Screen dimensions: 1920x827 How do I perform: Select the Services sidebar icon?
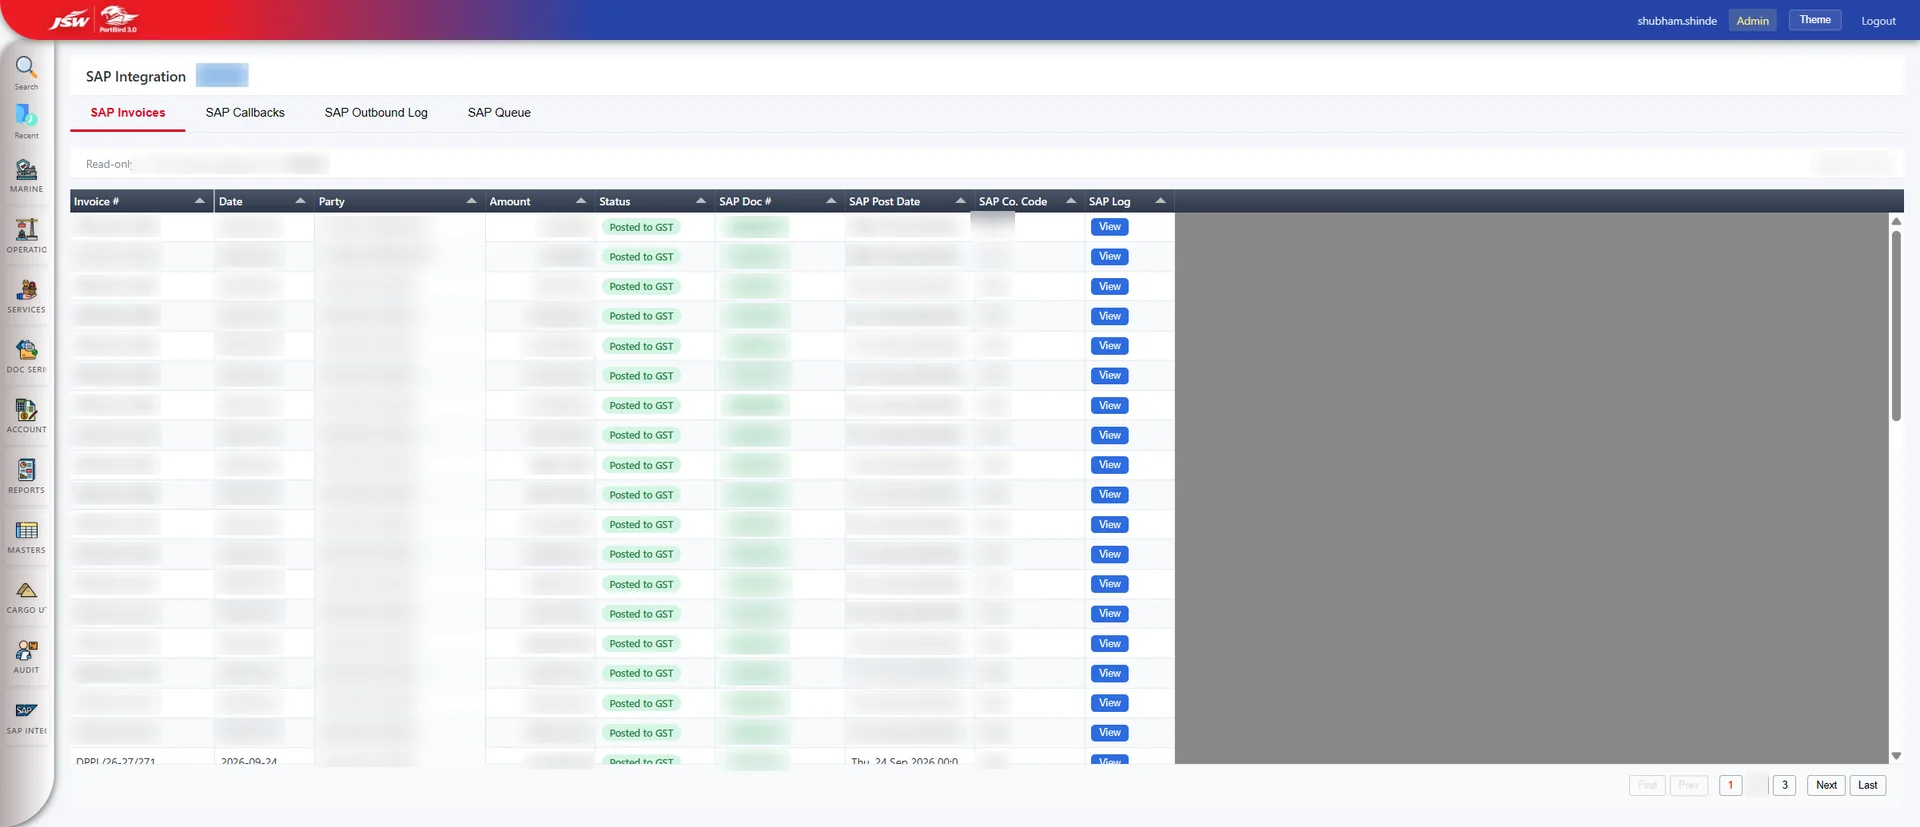pos(27,291)
